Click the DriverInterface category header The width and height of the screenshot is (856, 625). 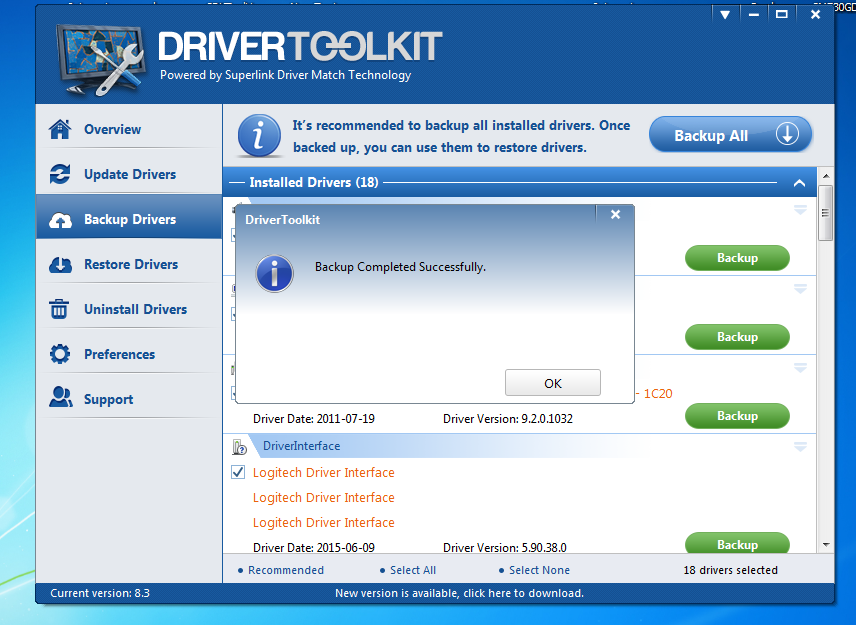click(x=301, y=446)
